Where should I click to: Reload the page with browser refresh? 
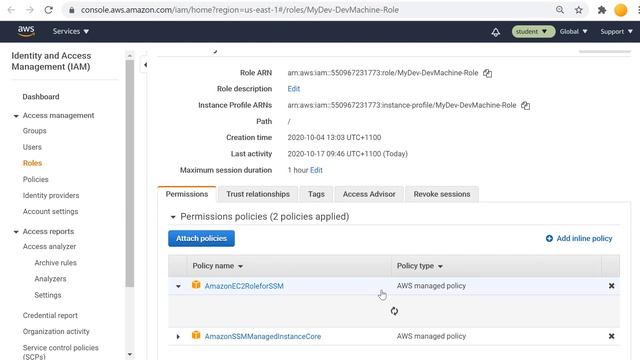pyautogui.click(x=49, y=10)
